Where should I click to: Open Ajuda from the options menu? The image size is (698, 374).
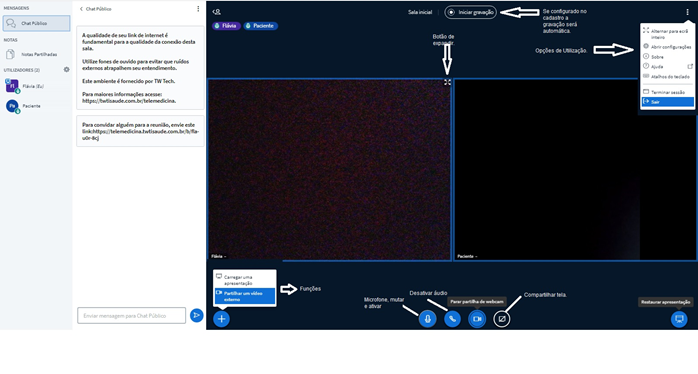pos(667,66)
